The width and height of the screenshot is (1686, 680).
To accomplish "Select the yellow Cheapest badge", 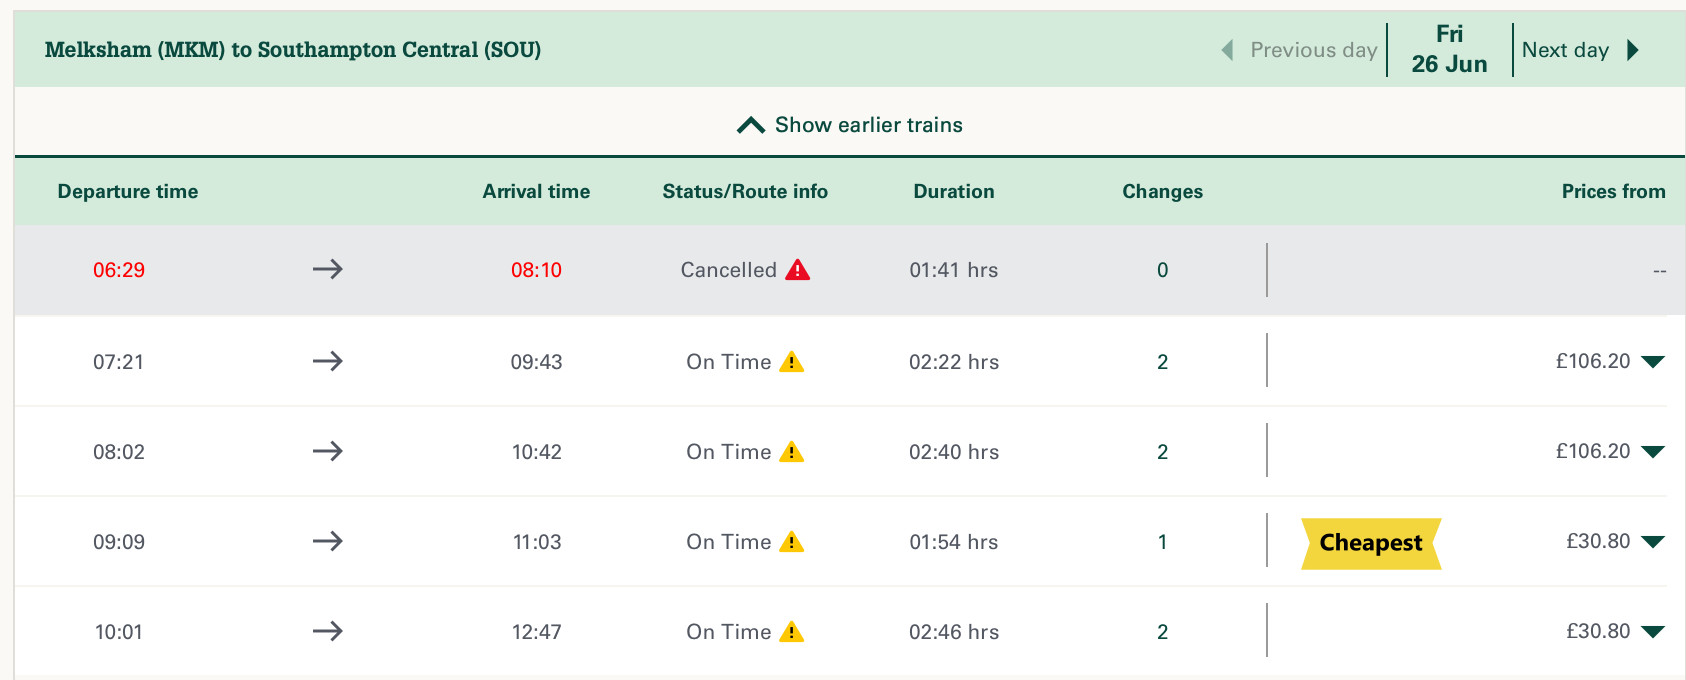I will (x=1371, y=543).
